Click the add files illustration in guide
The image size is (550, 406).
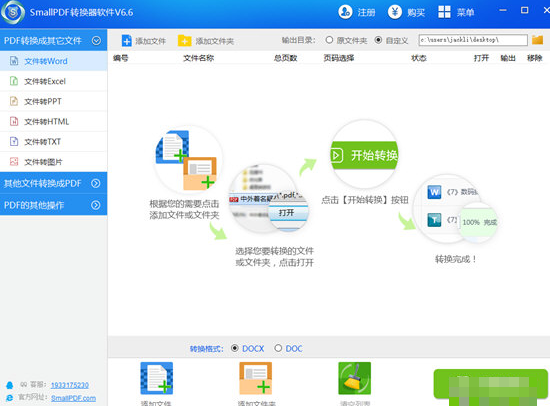pos(188,160)
